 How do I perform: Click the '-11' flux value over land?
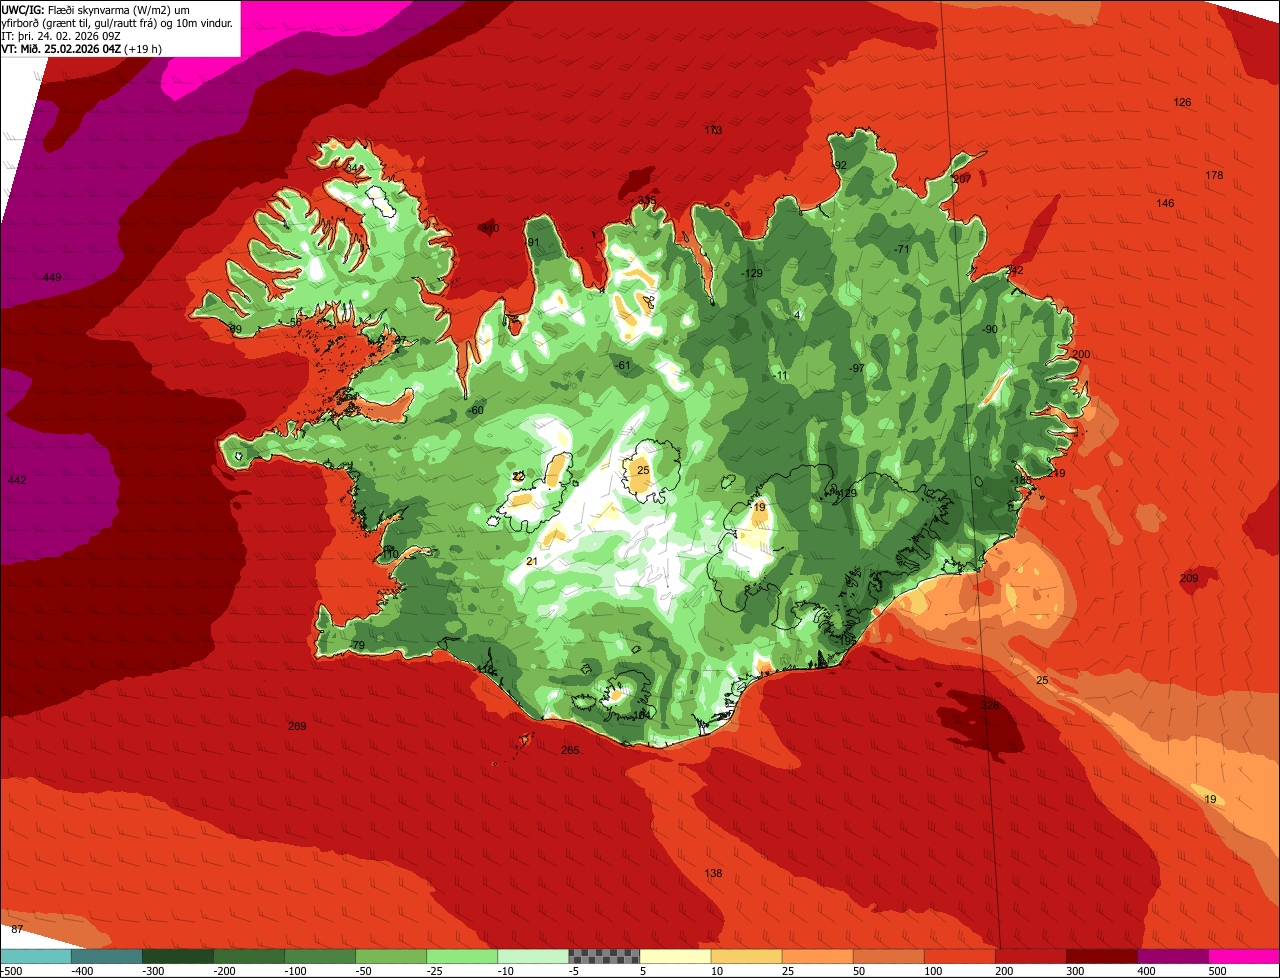780,376
